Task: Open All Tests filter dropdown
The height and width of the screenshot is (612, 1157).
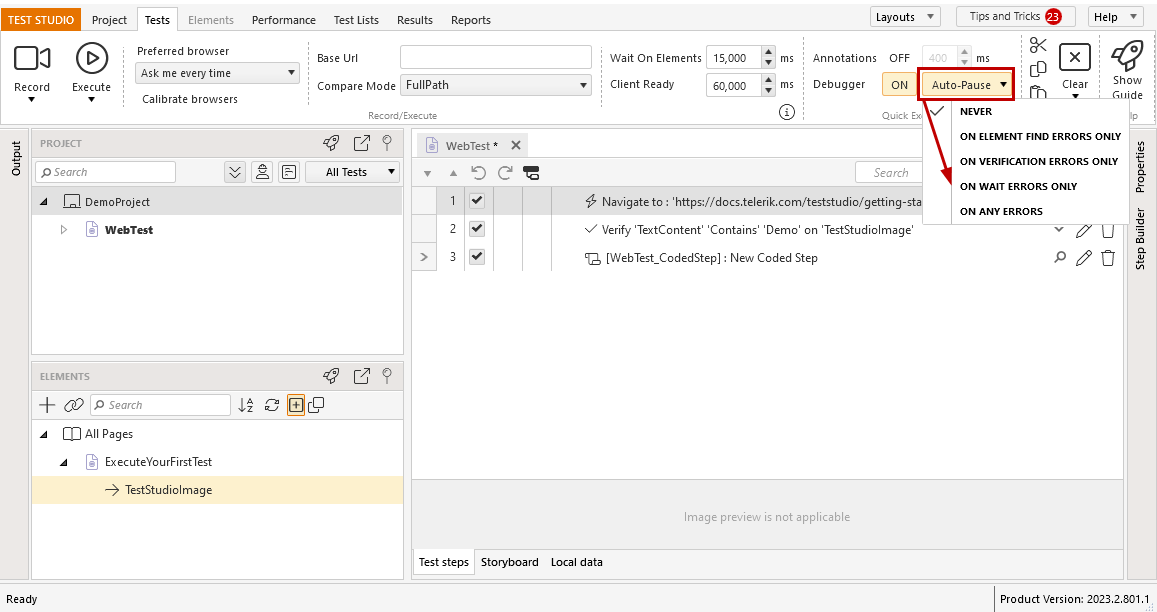Action: click(353, 172)
